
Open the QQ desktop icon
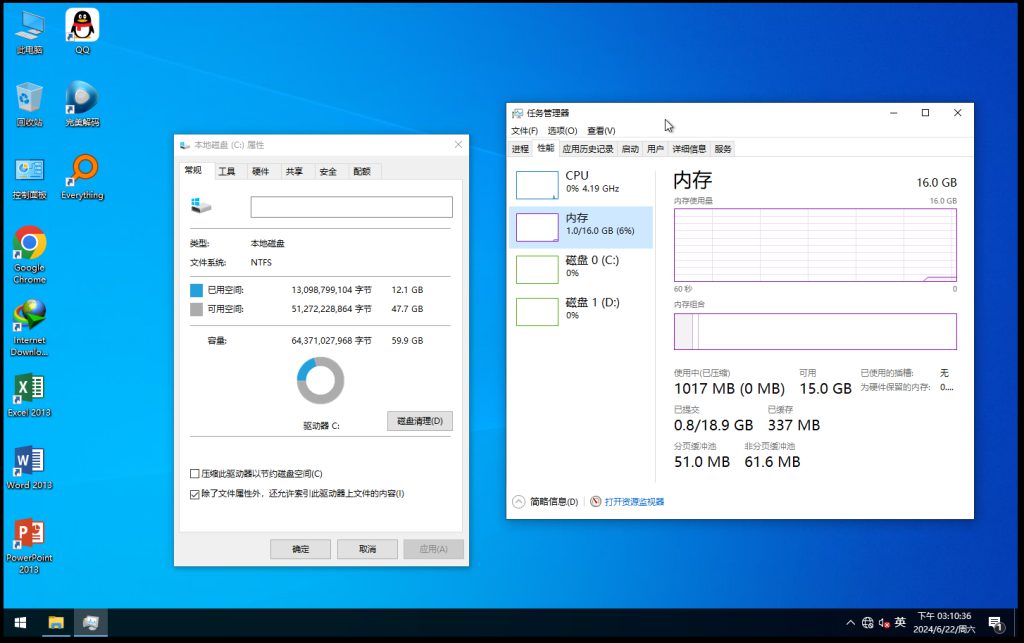click(82, 26)
